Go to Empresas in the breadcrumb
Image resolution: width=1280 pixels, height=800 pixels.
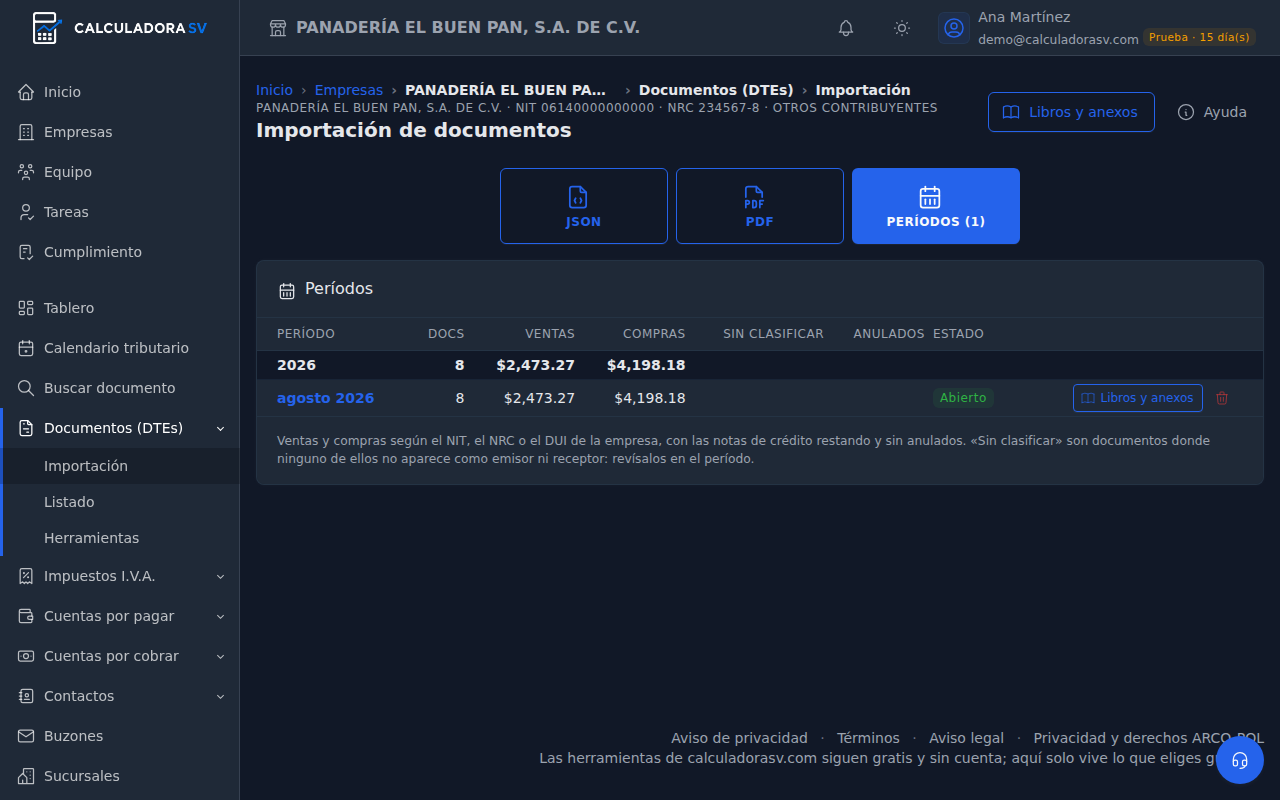pyautogui.click(x=349, y=90)
